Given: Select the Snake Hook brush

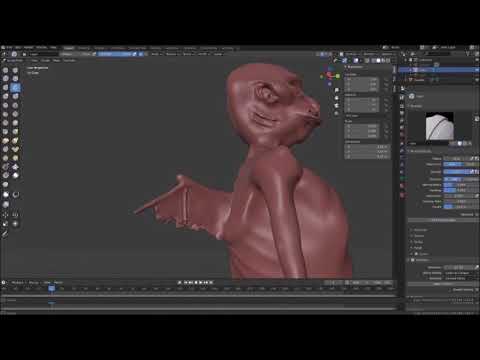Looking at the screenshot, I should point(15,140).
